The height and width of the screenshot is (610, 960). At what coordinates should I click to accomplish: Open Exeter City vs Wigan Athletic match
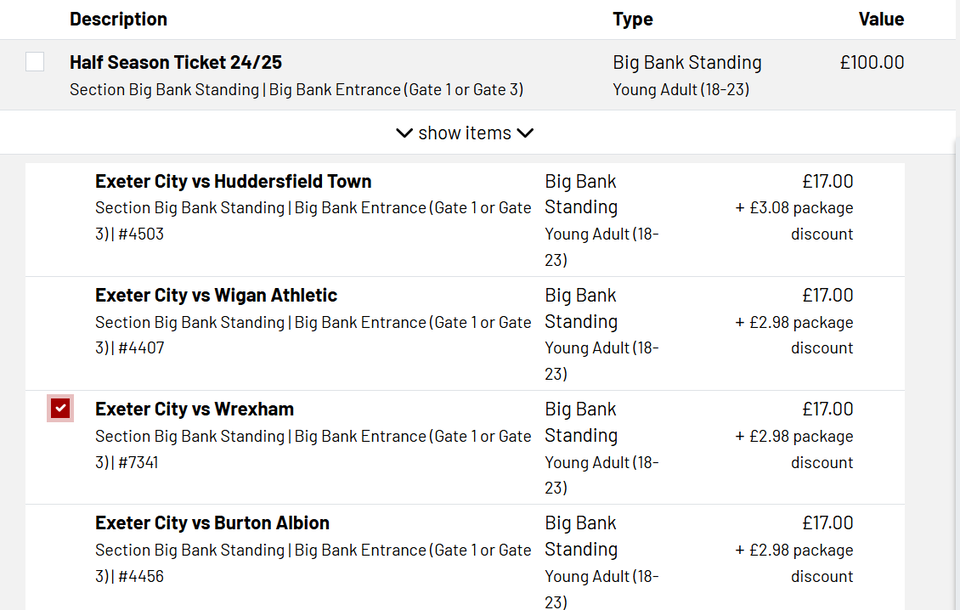[216, 295]
